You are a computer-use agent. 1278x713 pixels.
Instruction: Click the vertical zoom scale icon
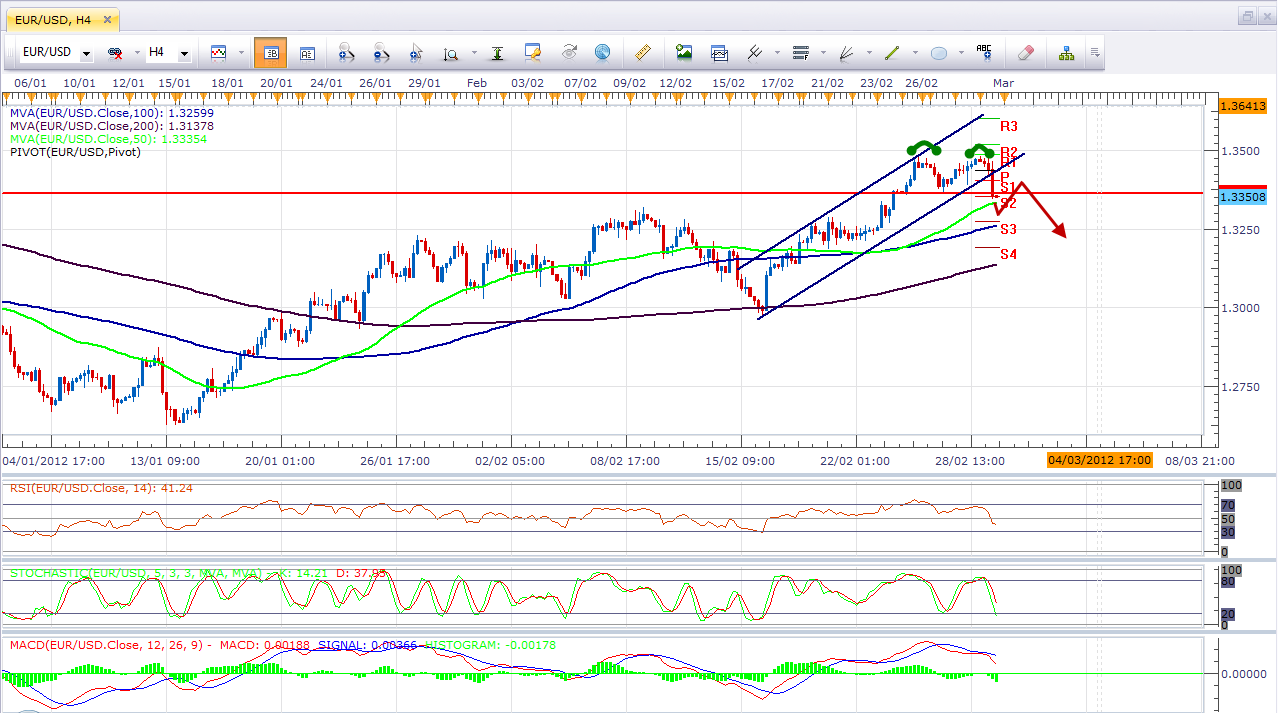(x=451, y=52)
